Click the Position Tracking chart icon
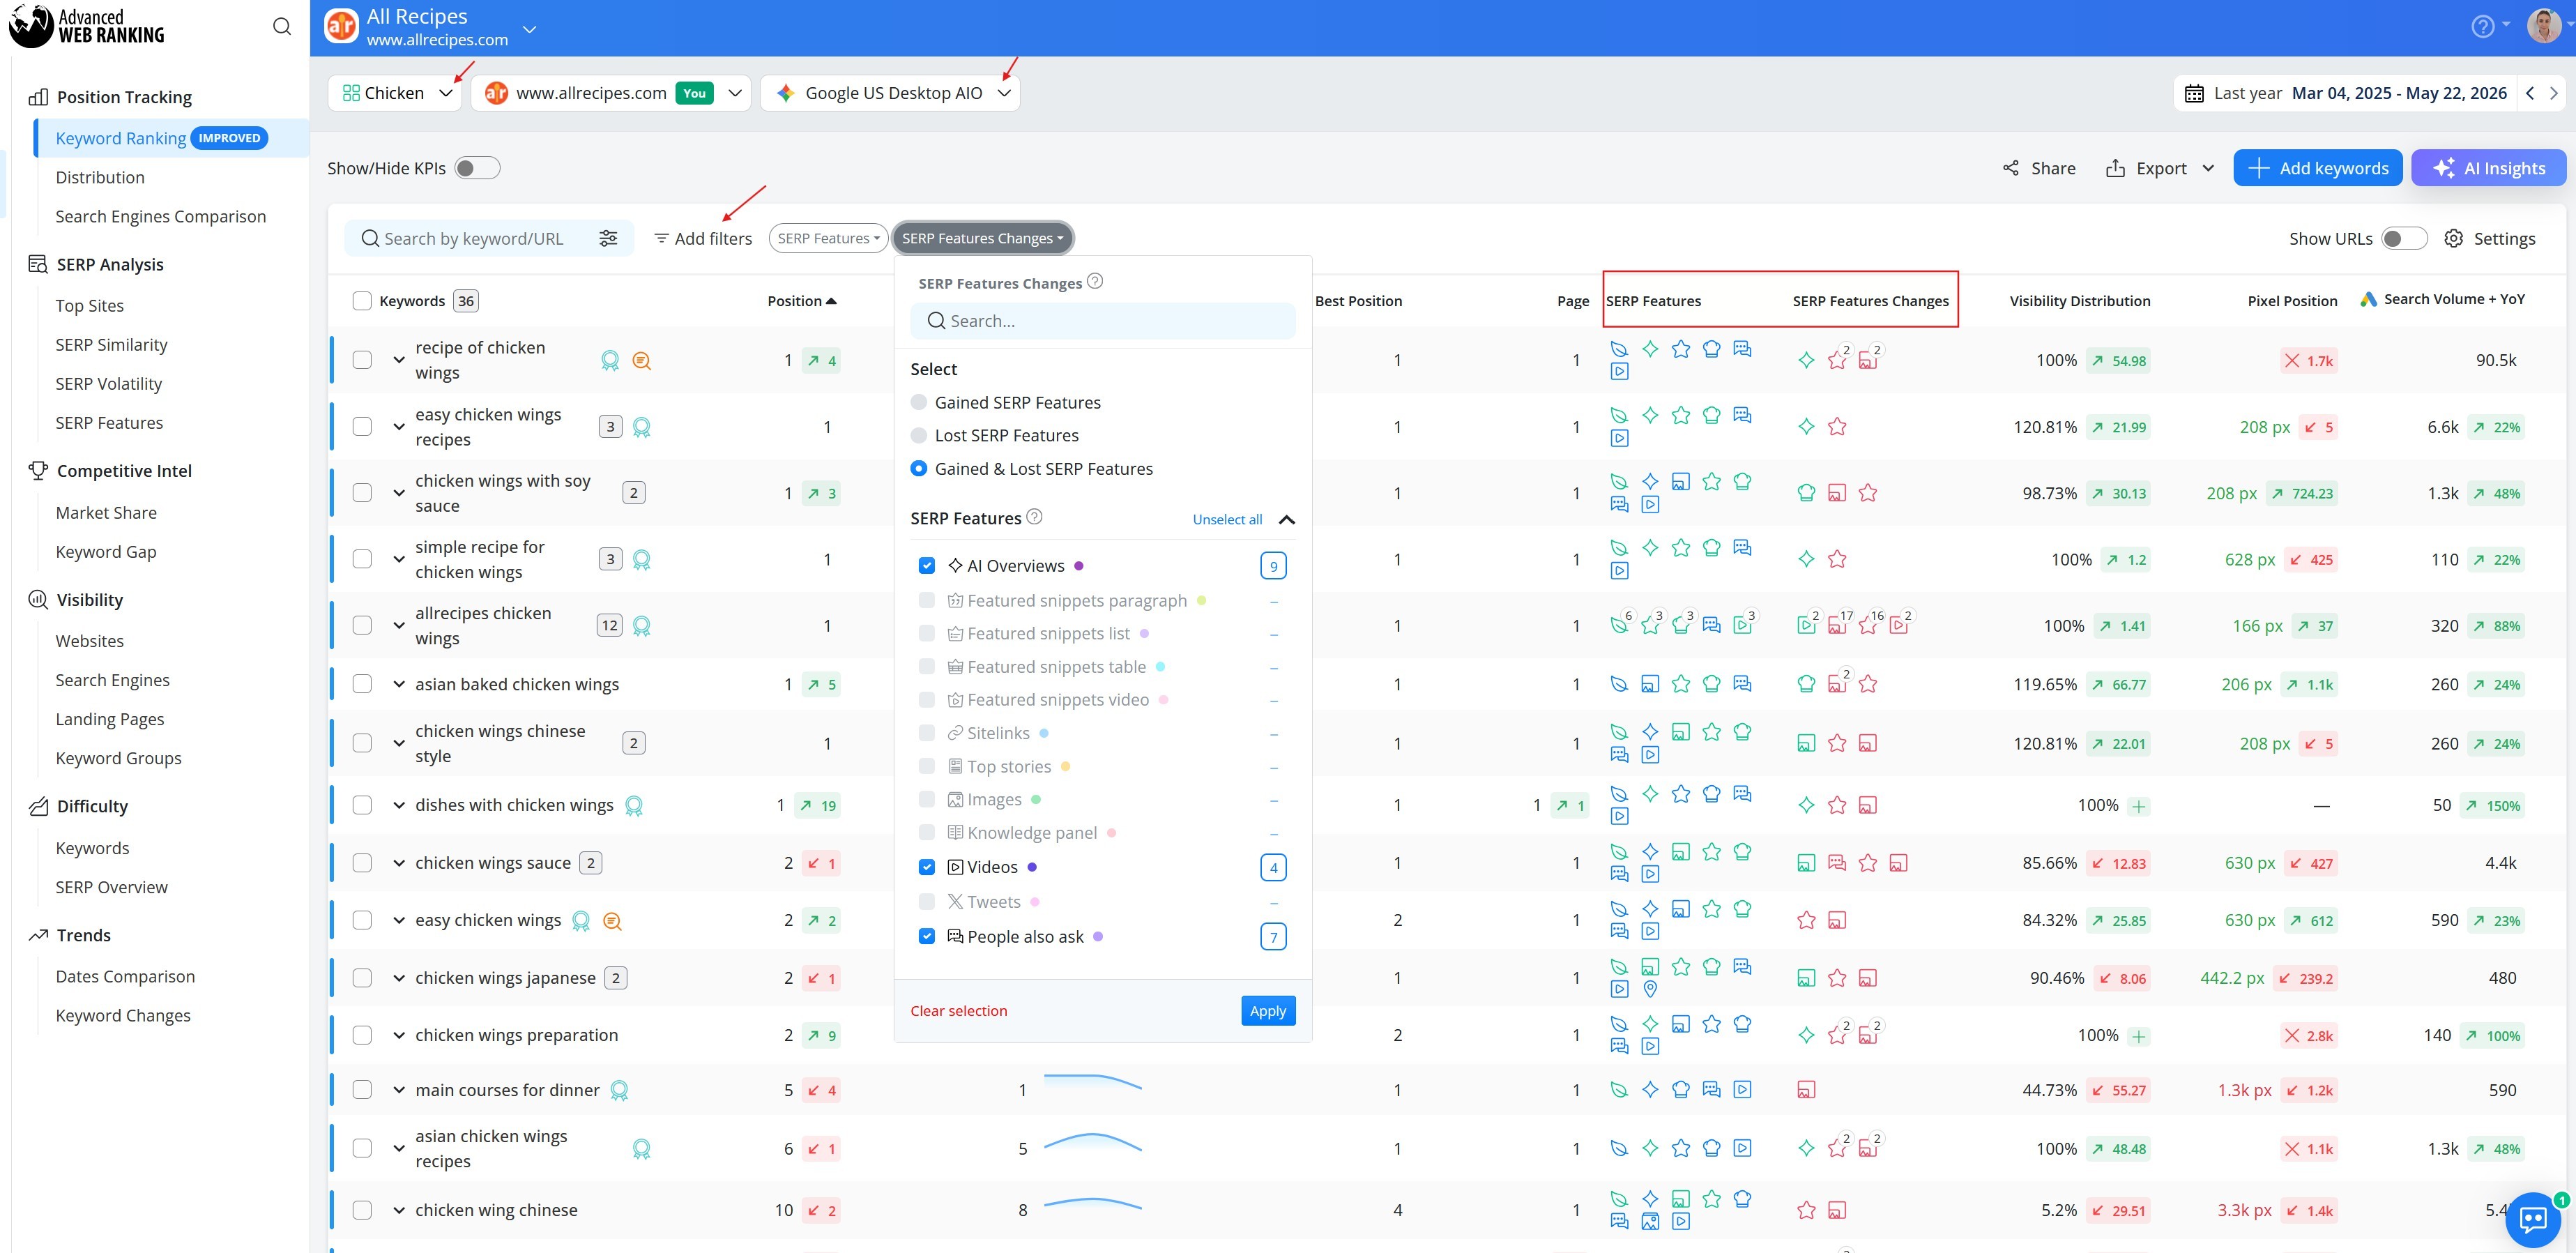 [38, 97]
